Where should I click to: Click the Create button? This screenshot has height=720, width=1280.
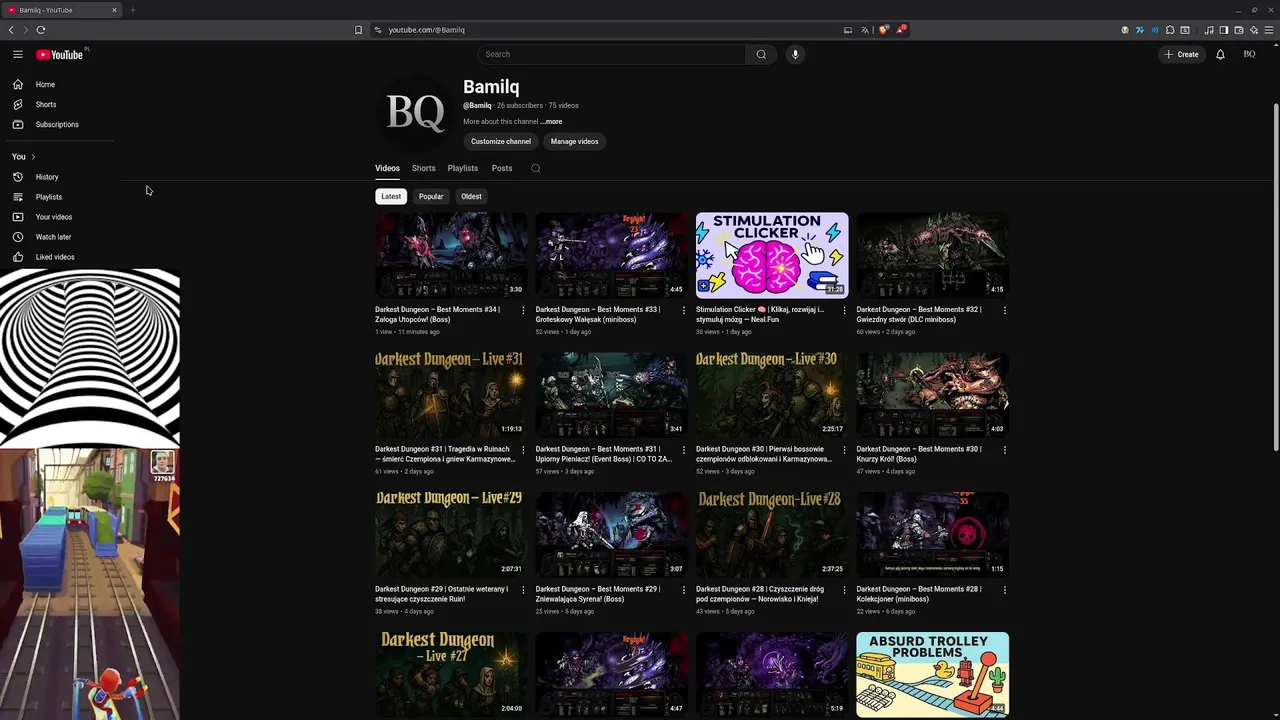click(x=1181, y=54)
